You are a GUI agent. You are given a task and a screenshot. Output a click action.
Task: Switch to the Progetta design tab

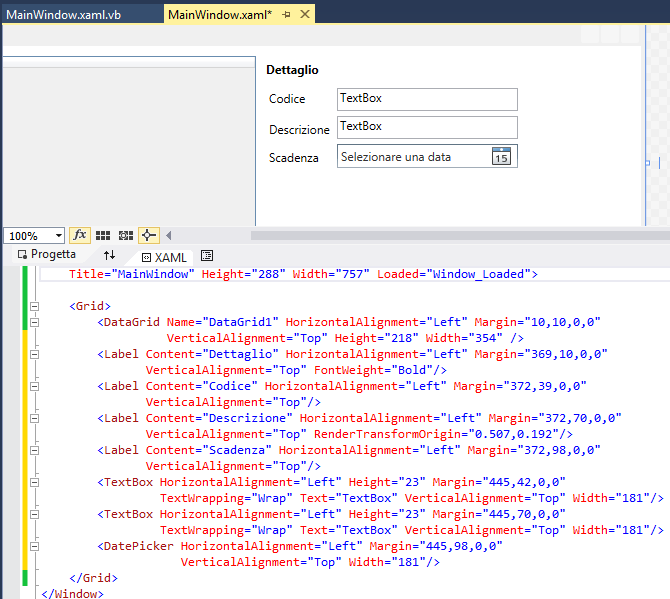coord(47,254)
